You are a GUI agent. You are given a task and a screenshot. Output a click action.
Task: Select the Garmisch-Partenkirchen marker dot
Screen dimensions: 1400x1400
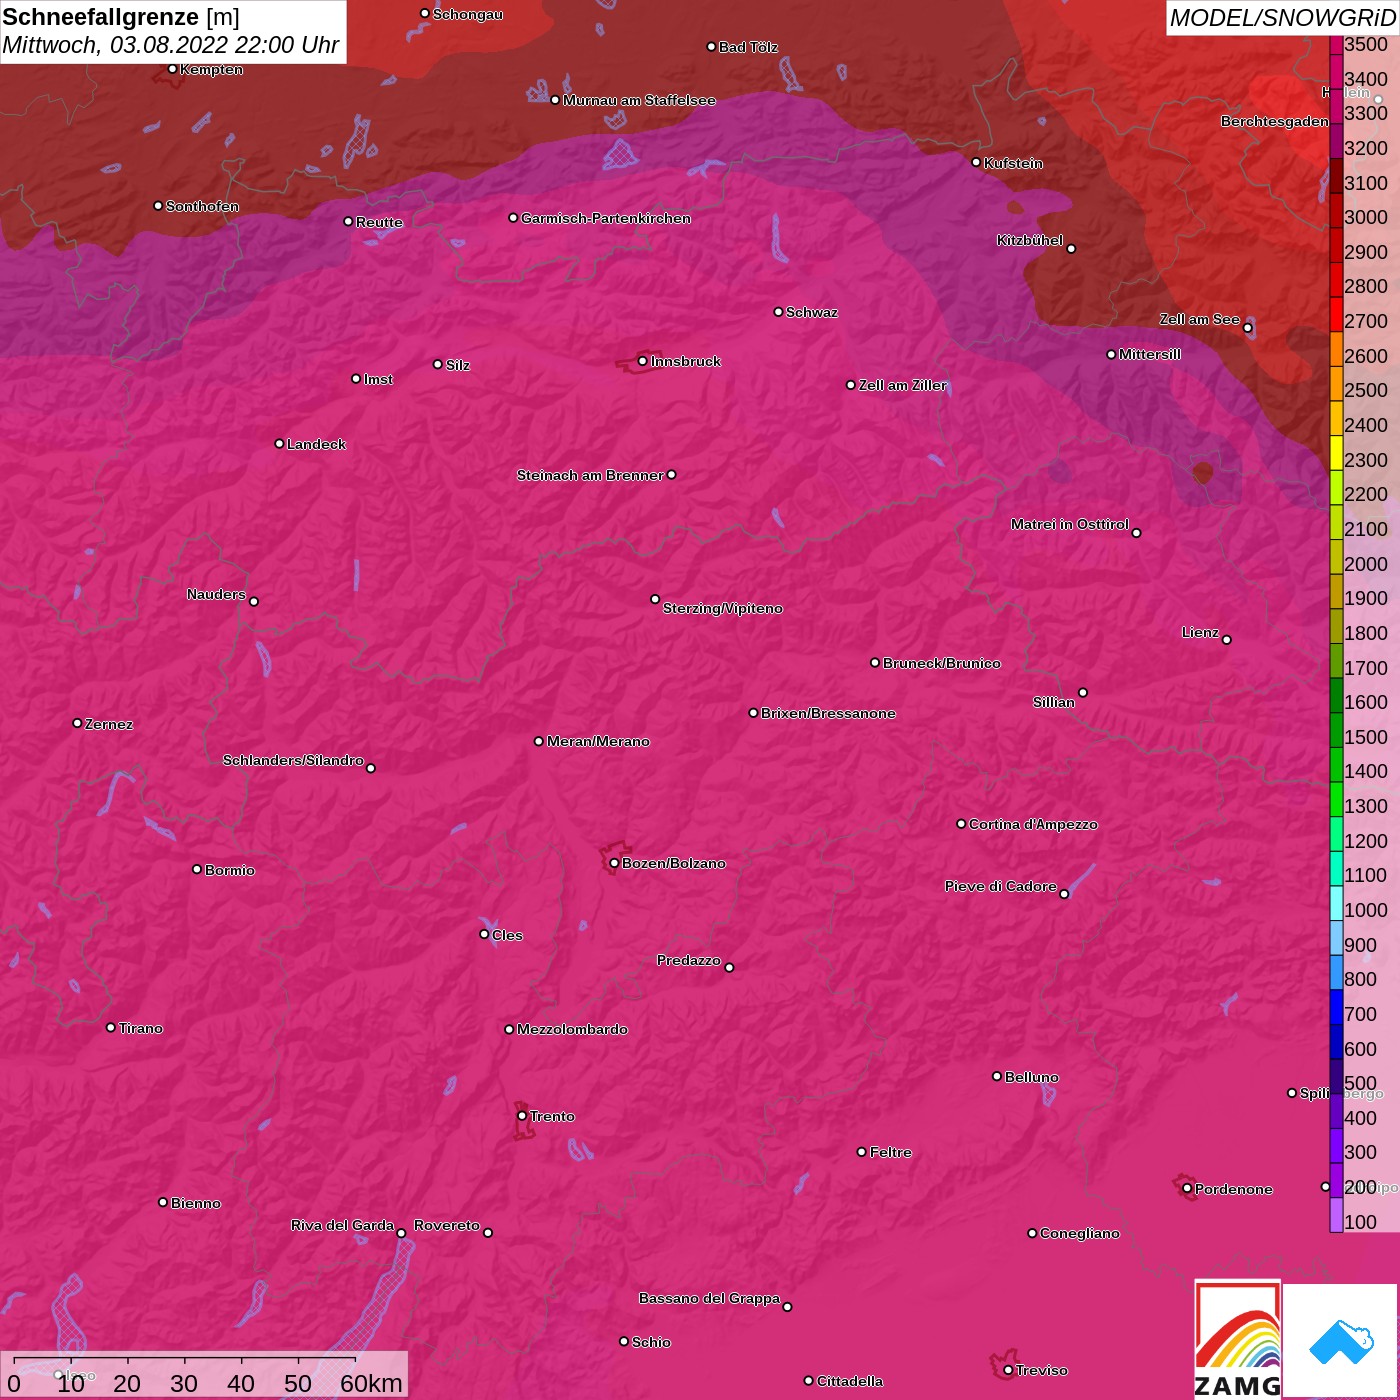coord(513,218)
